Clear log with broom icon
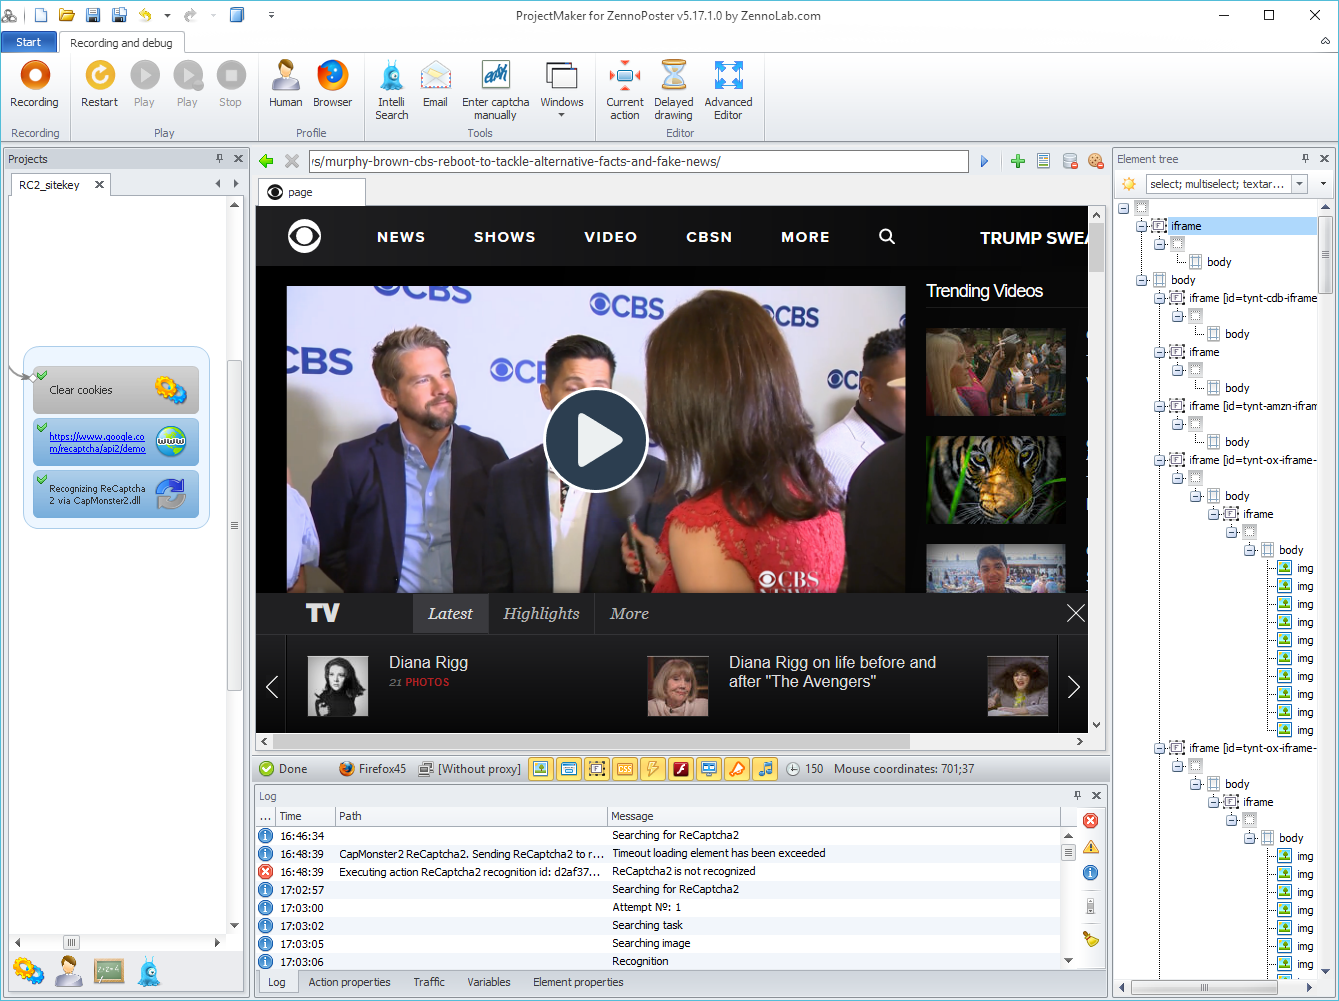The width and height of the screenshot is (1339, 1001). [x=1090, y=939]
